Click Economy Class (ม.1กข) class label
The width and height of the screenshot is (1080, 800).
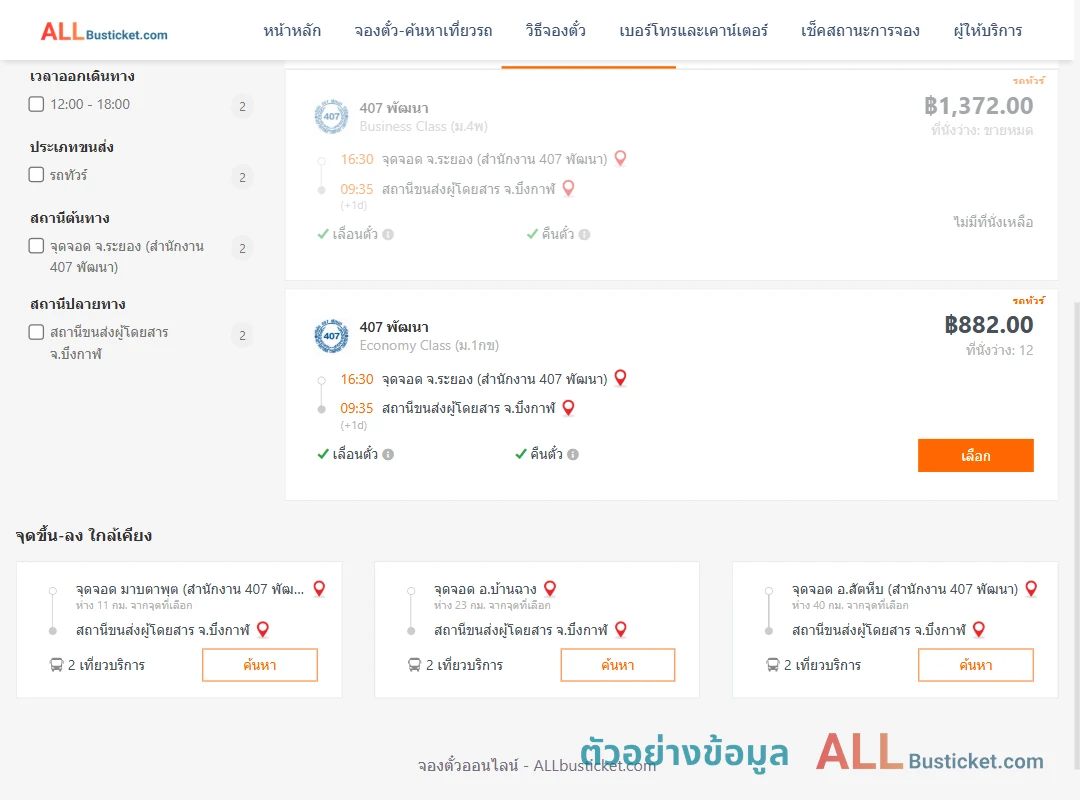(x=429, y=345)
